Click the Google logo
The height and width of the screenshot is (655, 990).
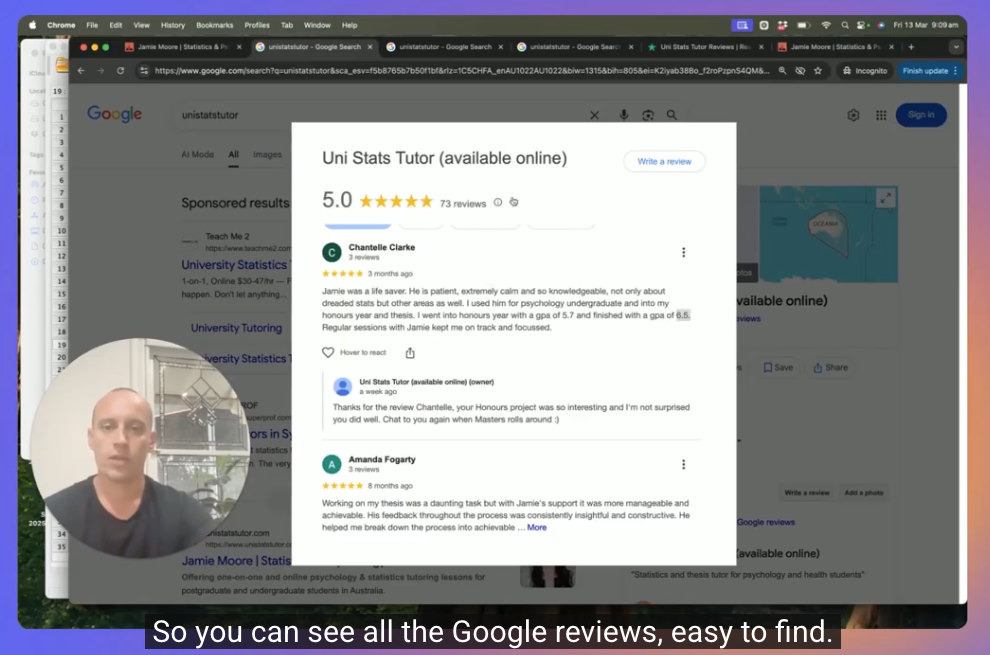(114, 114)
